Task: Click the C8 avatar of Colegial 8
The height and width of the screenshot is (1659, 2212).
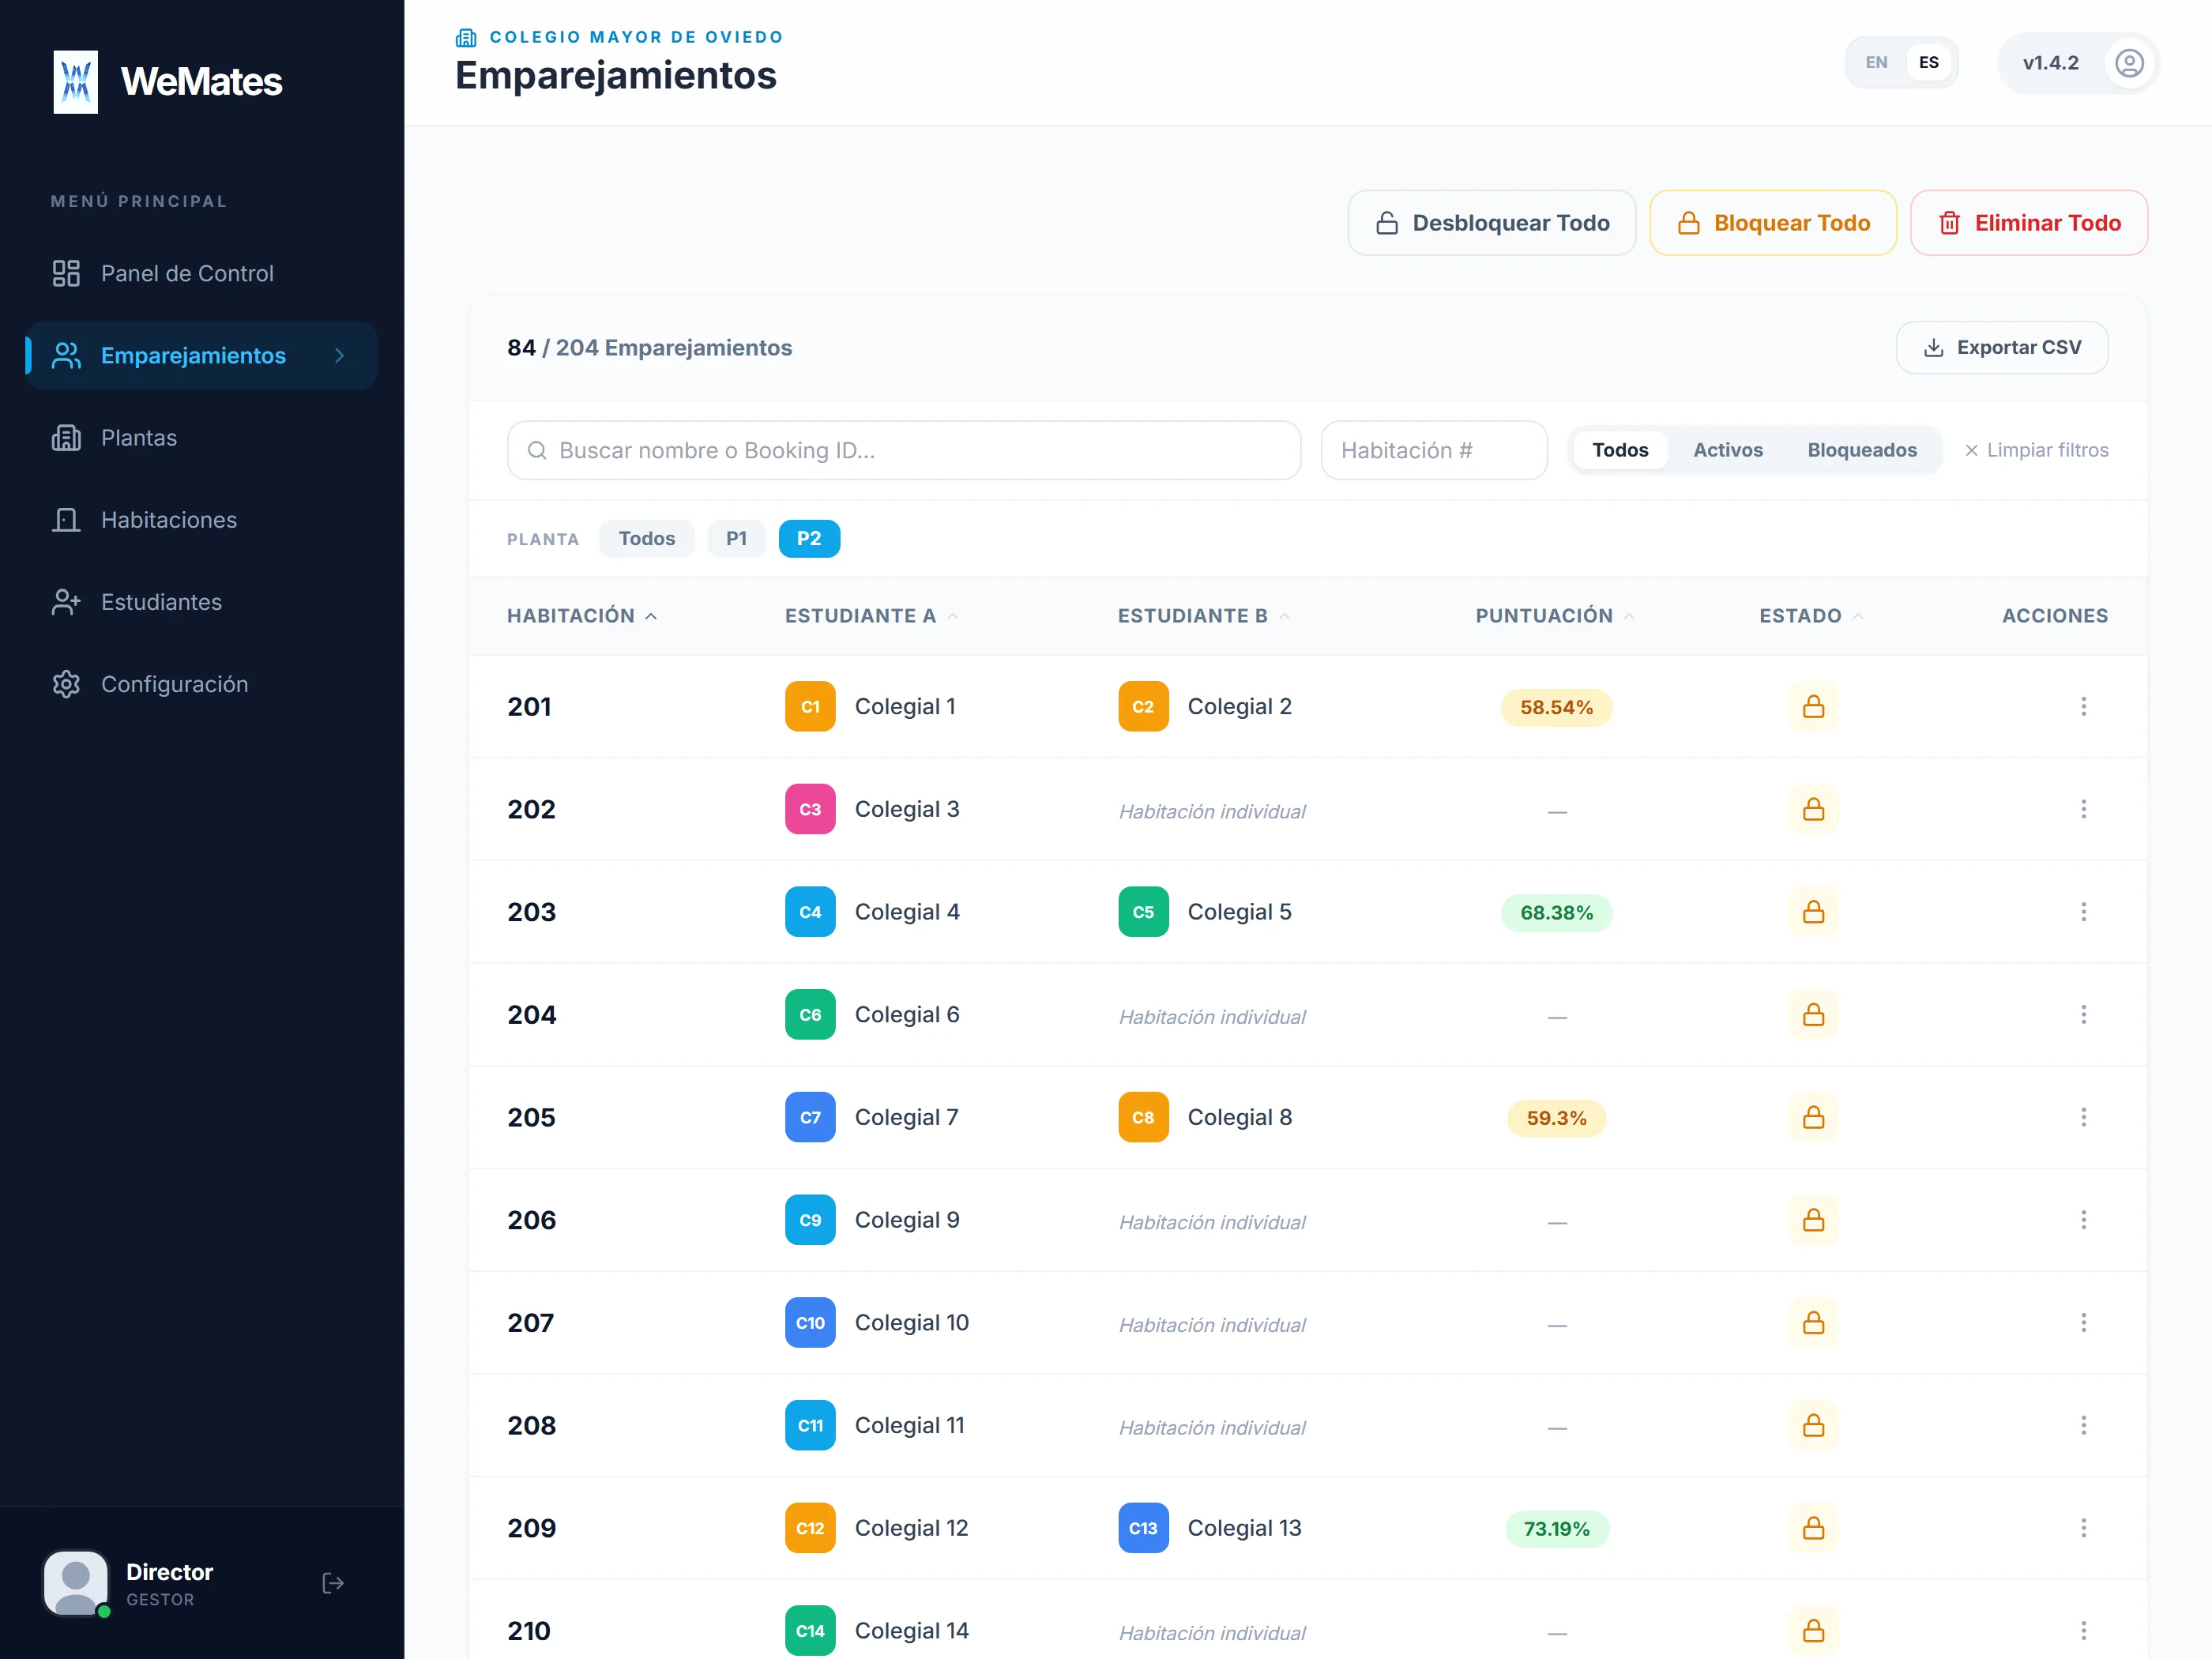Action: 1143,1117
